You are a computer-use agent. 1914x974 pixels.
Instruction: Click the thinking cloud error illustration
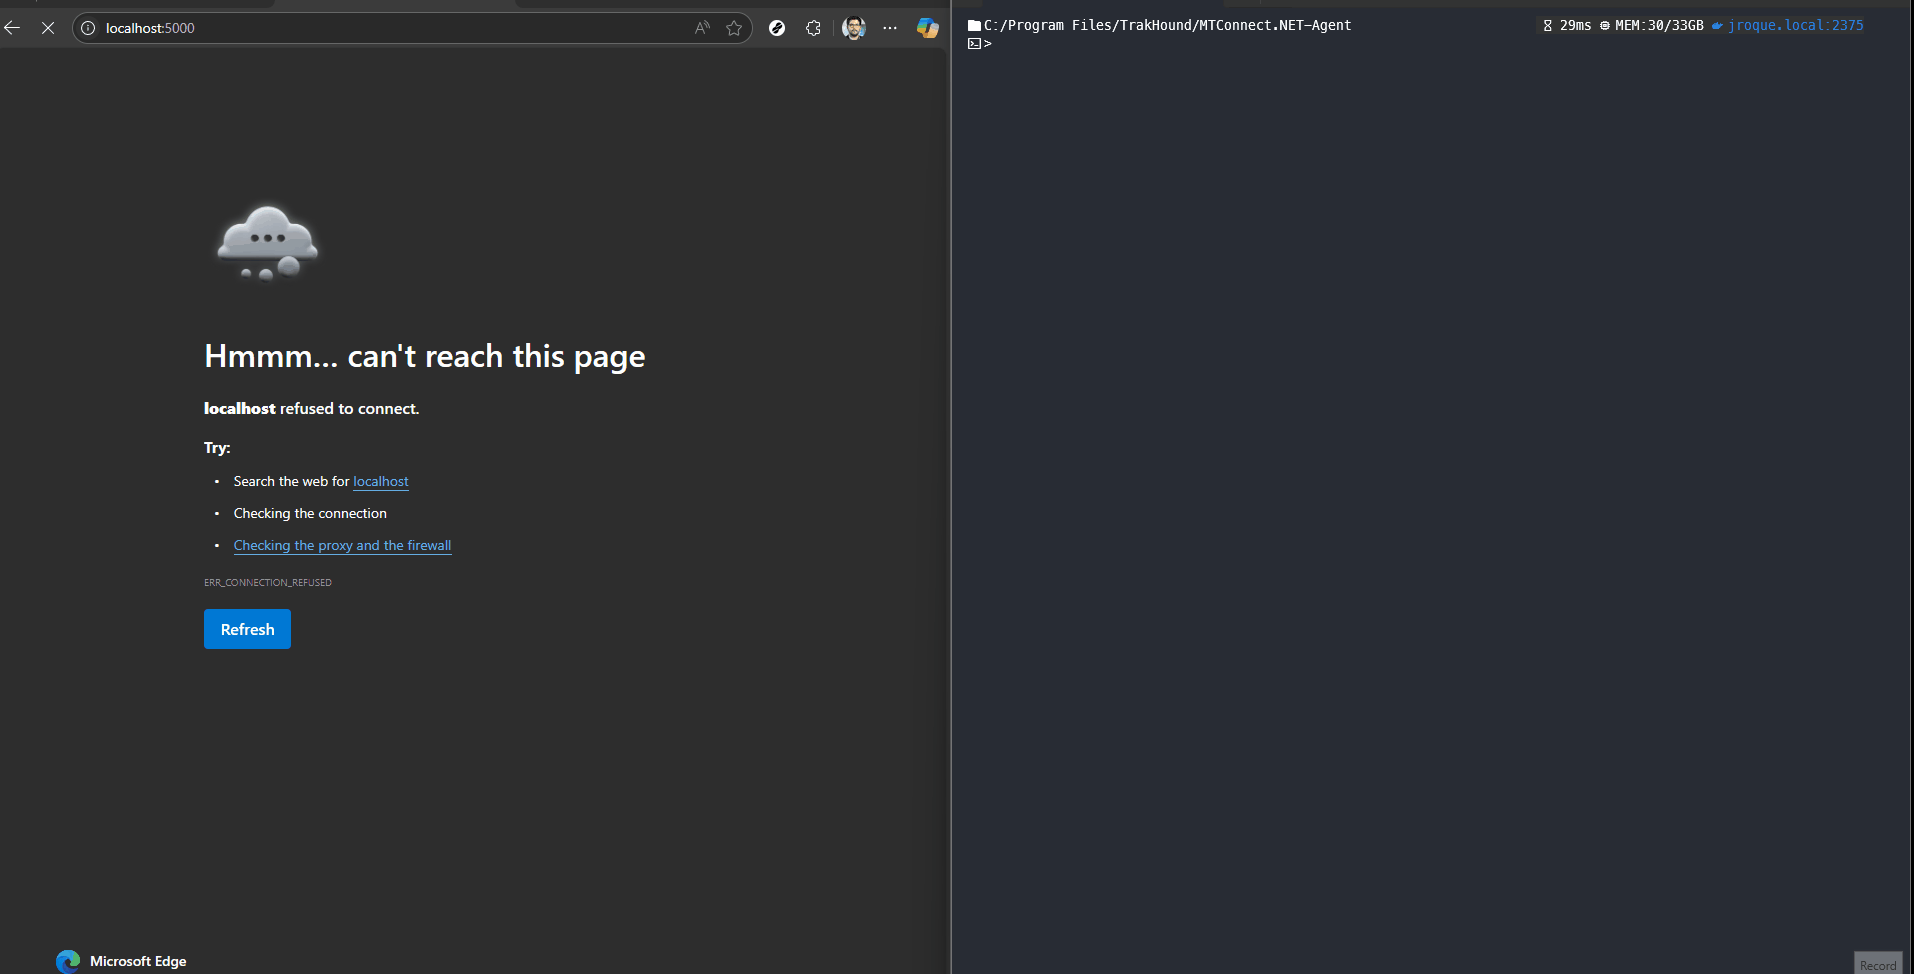(x=267, y=243)
